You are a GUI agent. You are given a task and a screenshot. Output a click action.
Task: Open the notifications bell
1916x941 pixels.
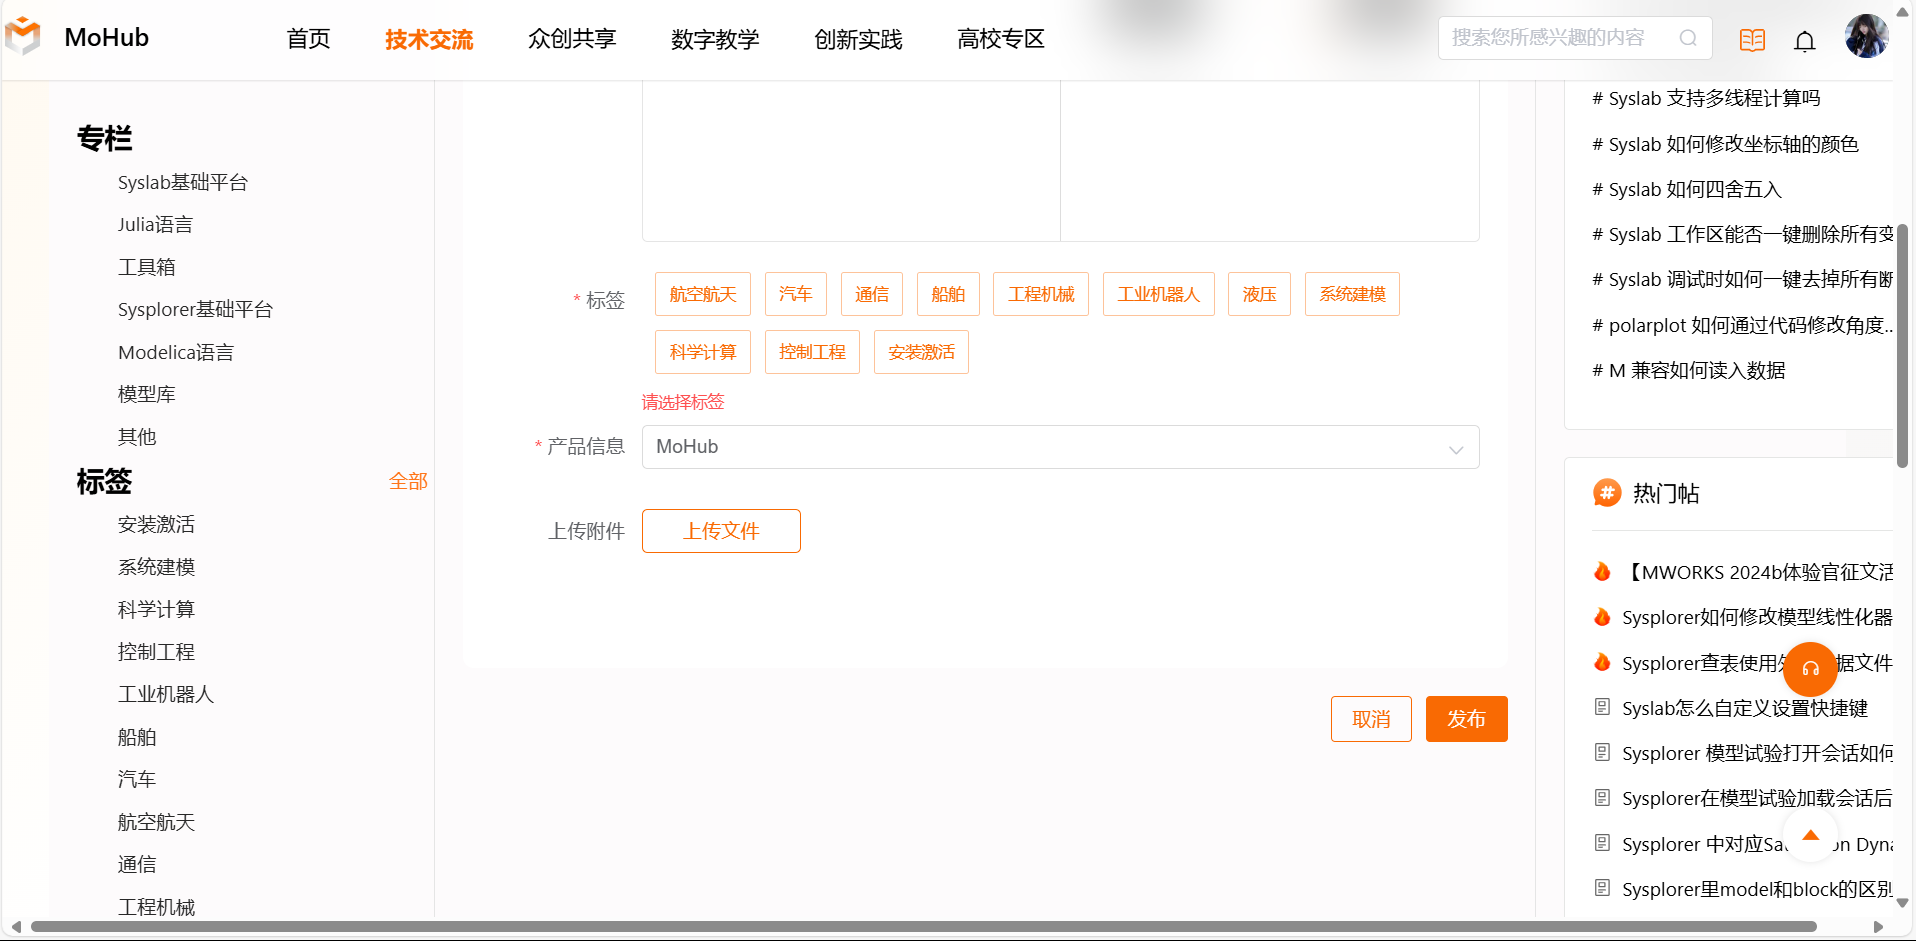1805,41
